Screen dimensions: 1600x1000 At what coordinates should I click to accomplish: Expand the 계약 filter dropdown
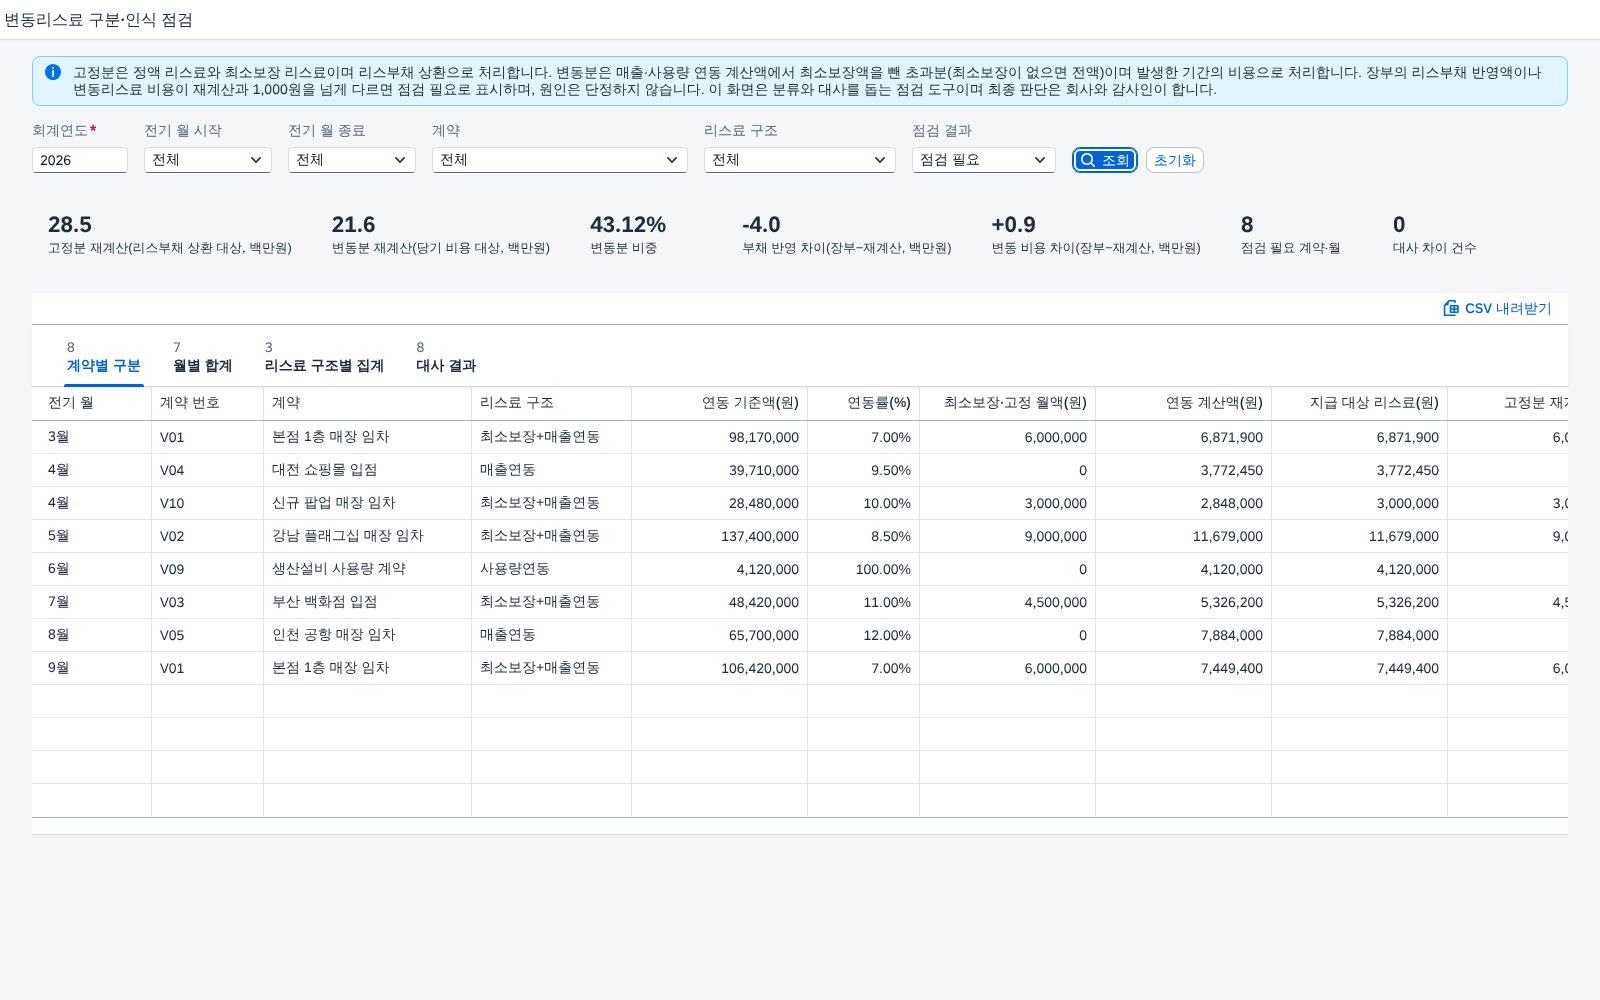click(x=560, y=160)
